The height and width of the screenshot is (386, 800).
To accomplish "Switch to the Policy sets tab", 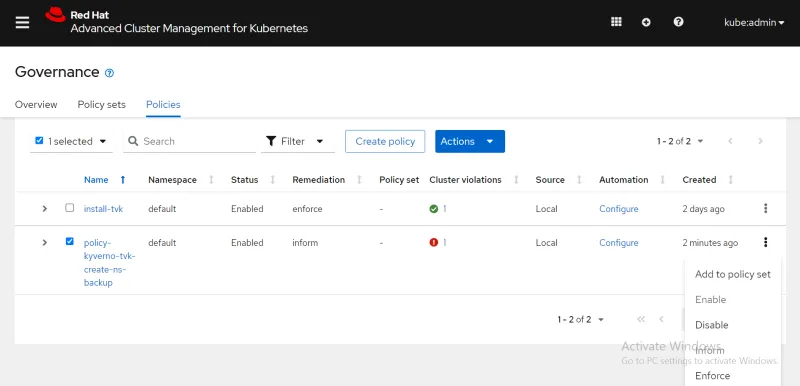I will [x=102, y=105].
